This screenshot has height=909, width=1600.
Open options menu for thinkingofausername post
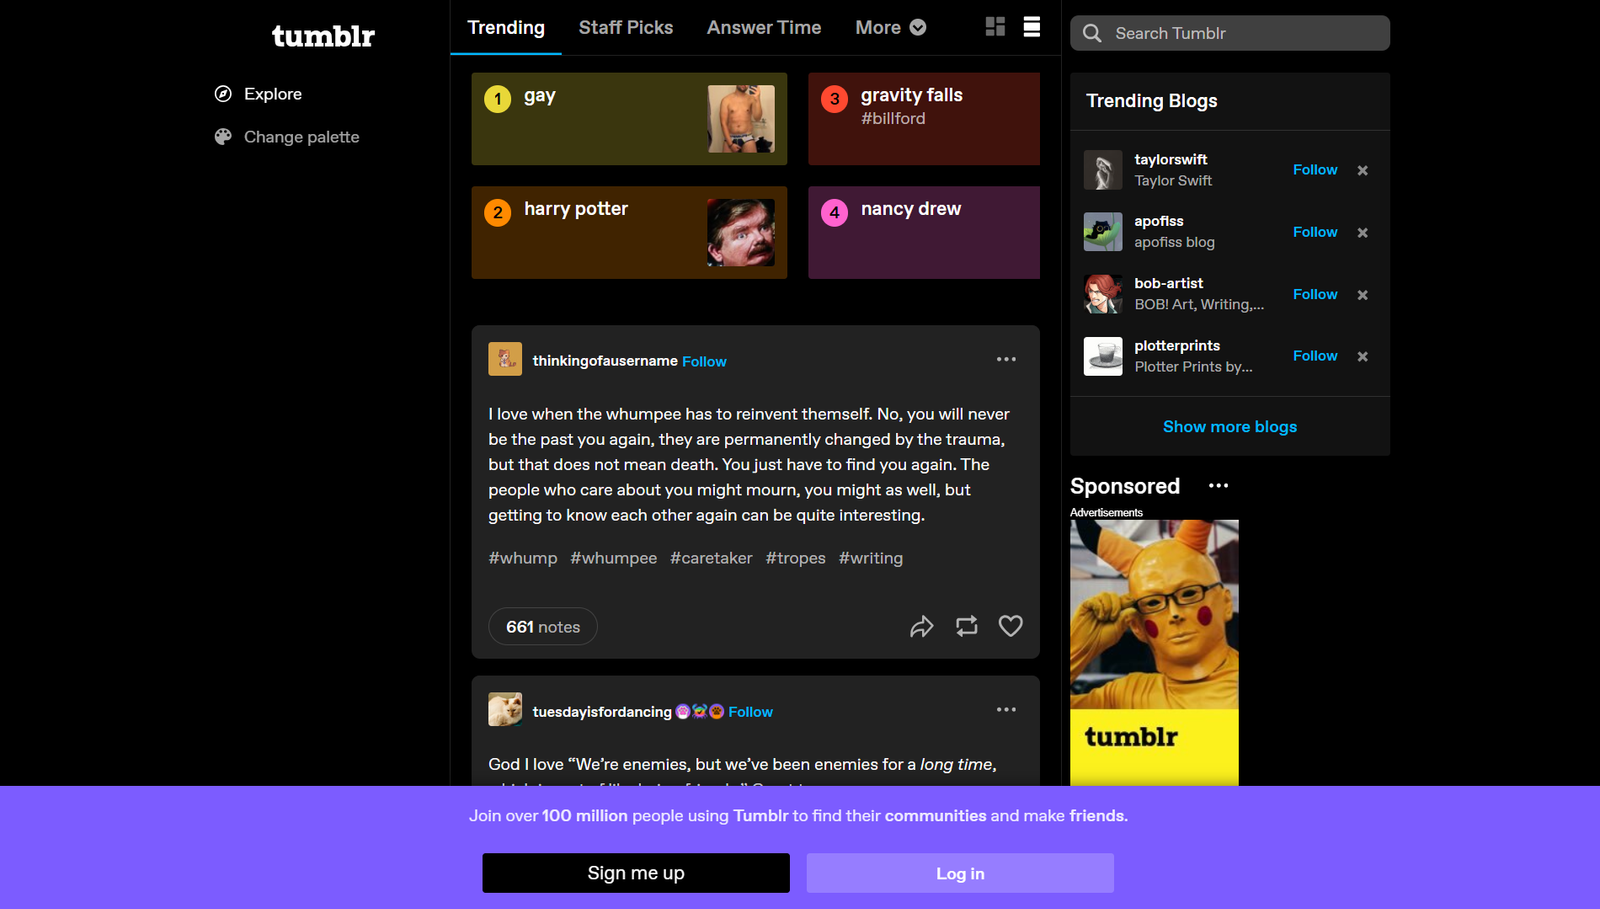click(x=1006, y=359)
